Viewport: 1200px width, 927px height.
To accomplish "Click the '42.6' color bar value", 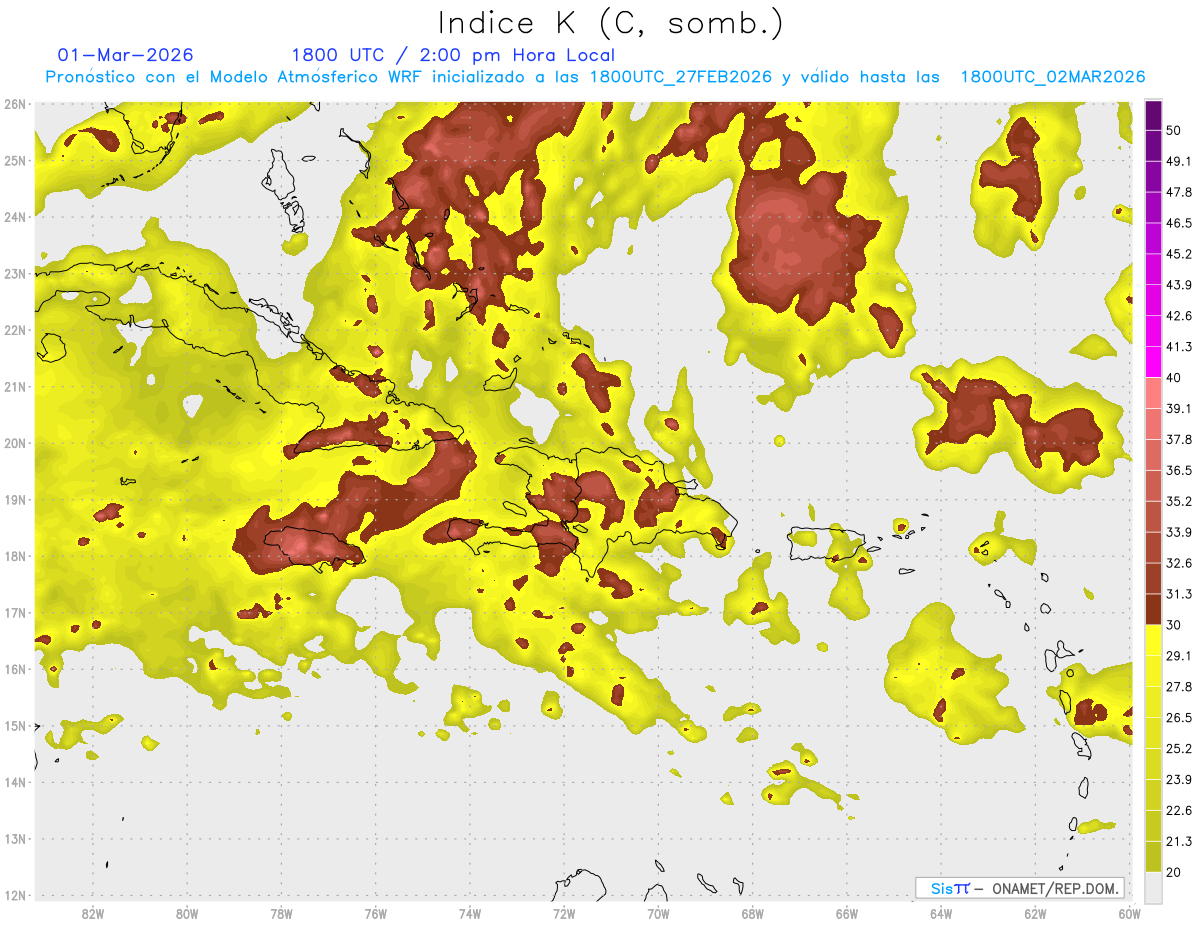I will click(1179, 317).
